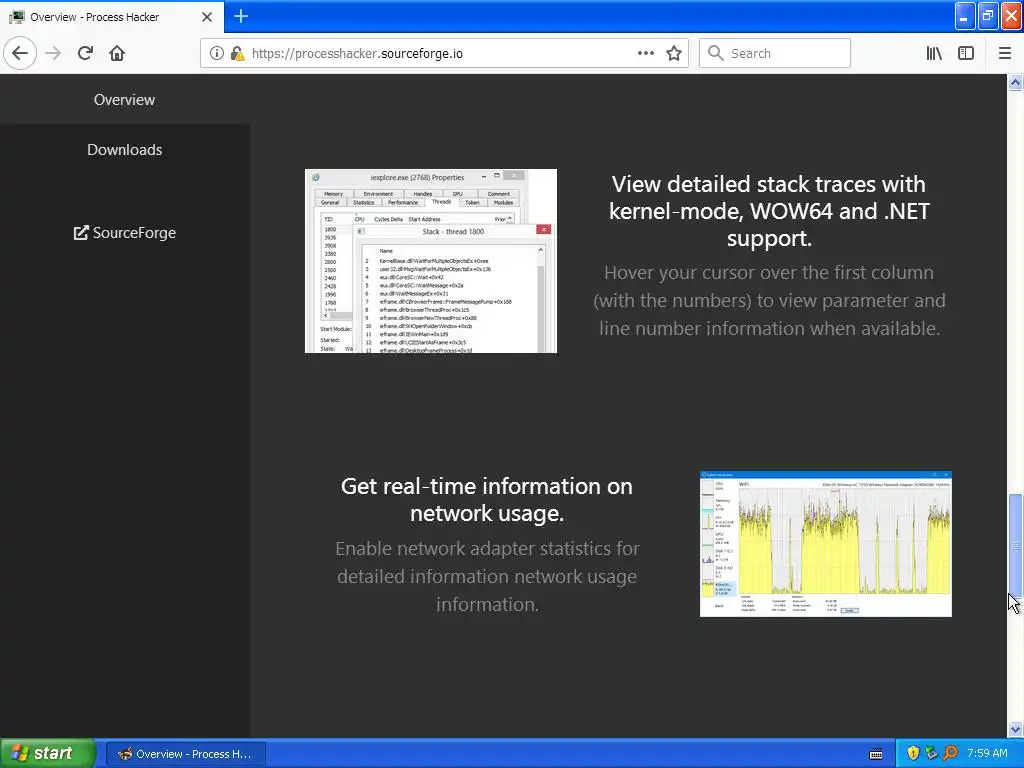Click the forward navigation arrow
1024x768 pixels.
(x=53, y=53)
